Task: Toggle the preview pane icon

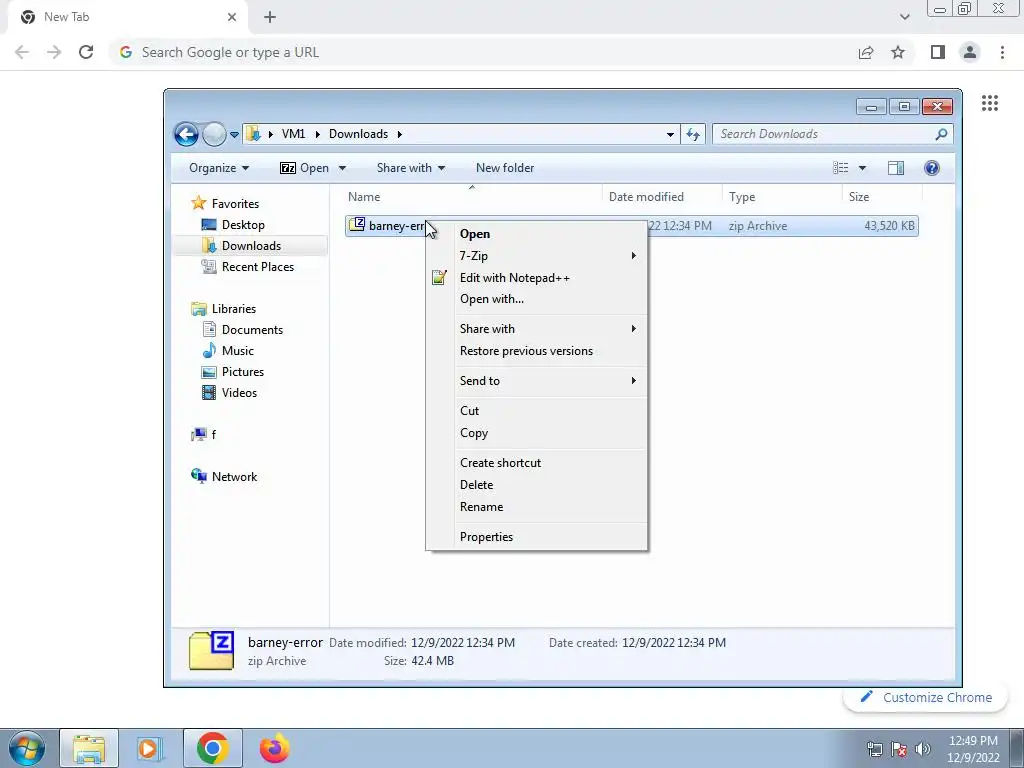Action: [x=896, y=168]
